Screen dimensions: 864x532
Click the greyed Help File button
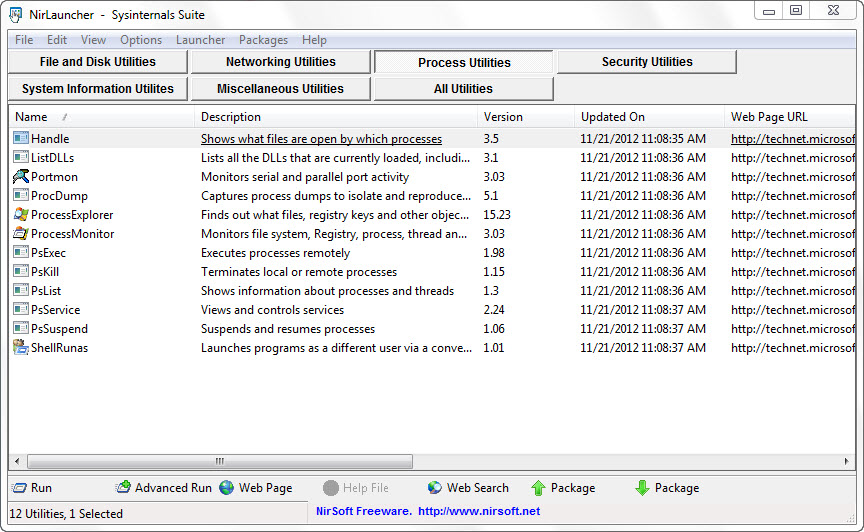[x=356, y=488]
